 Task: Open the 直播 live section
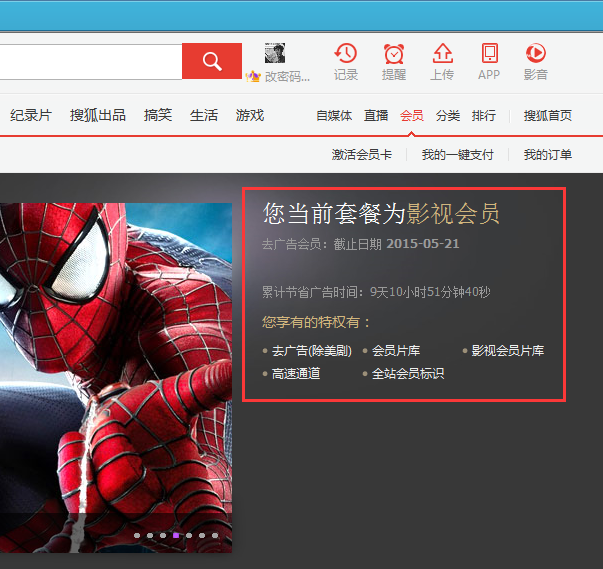point(376,115)
